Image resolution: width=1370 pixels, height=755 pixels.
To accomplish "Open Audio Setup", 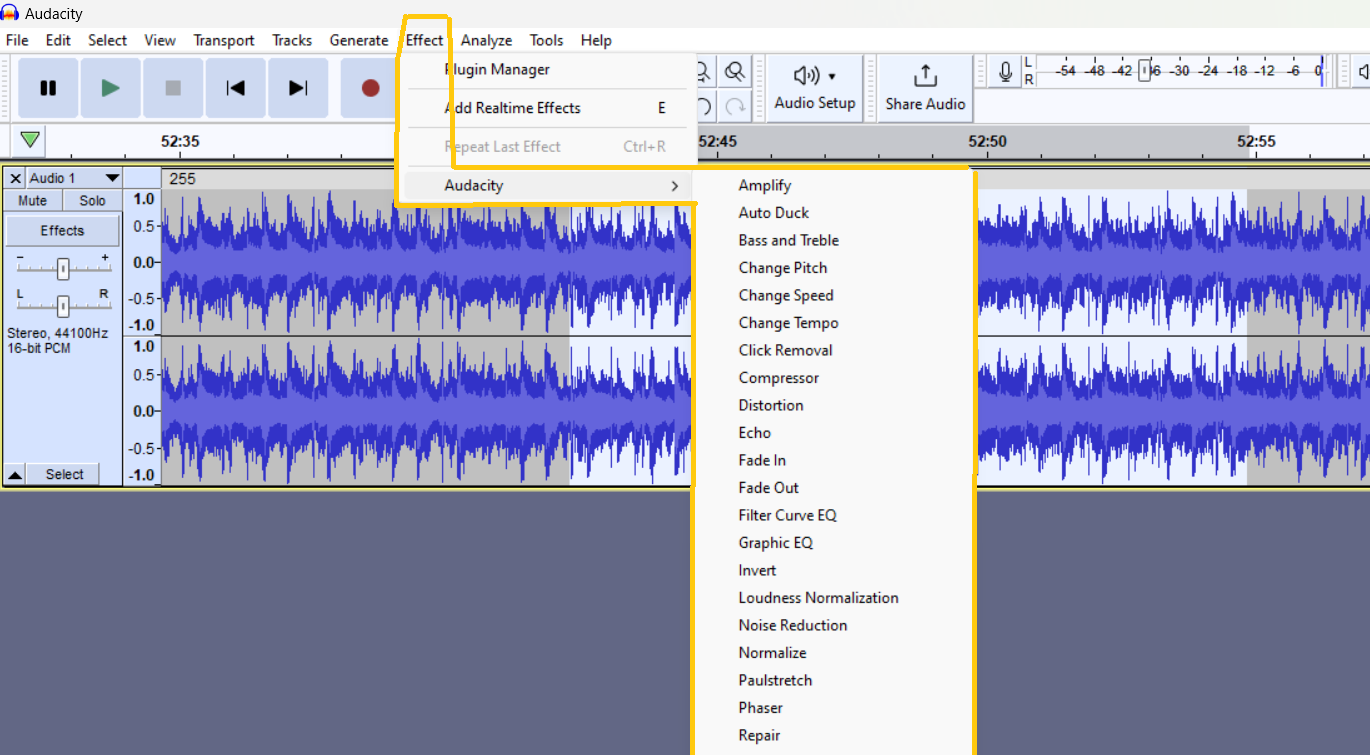I will tap(814, 88).
